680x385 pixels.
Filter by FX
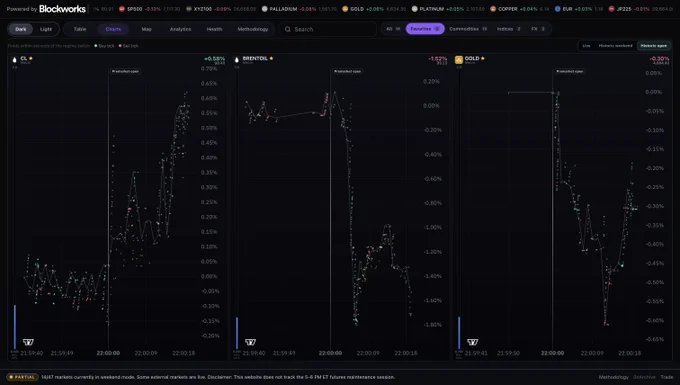(x=538, y=29)
